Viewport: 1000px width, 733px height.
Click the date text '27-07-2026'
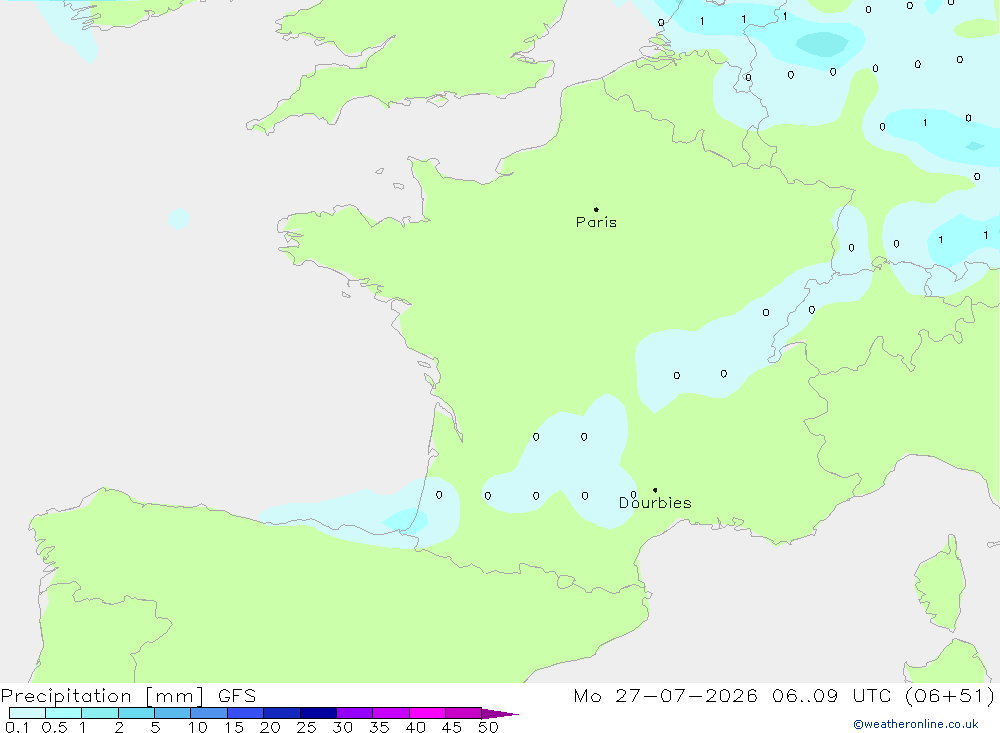tap(686, 696)
